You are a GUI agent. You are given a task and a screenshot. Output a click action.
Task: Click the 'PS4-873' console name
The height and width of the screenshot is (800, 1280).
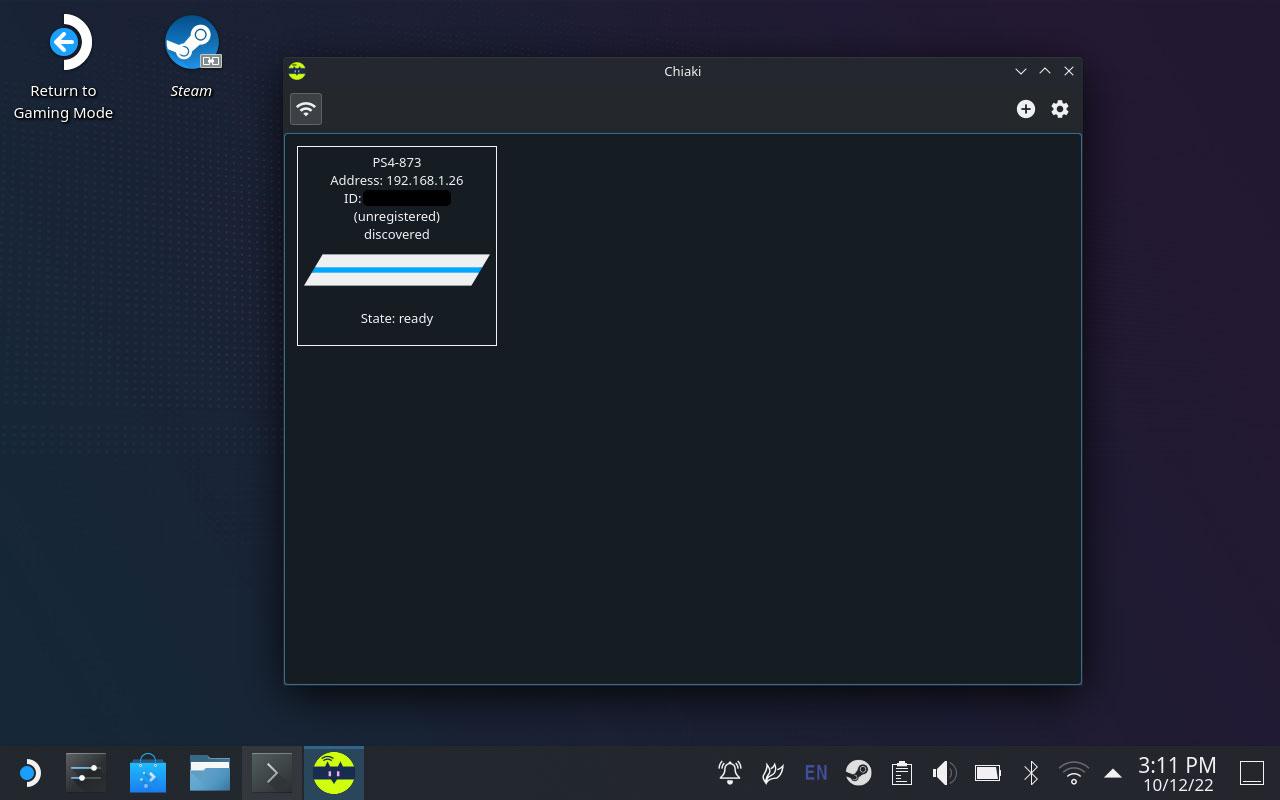pos(397,162)
